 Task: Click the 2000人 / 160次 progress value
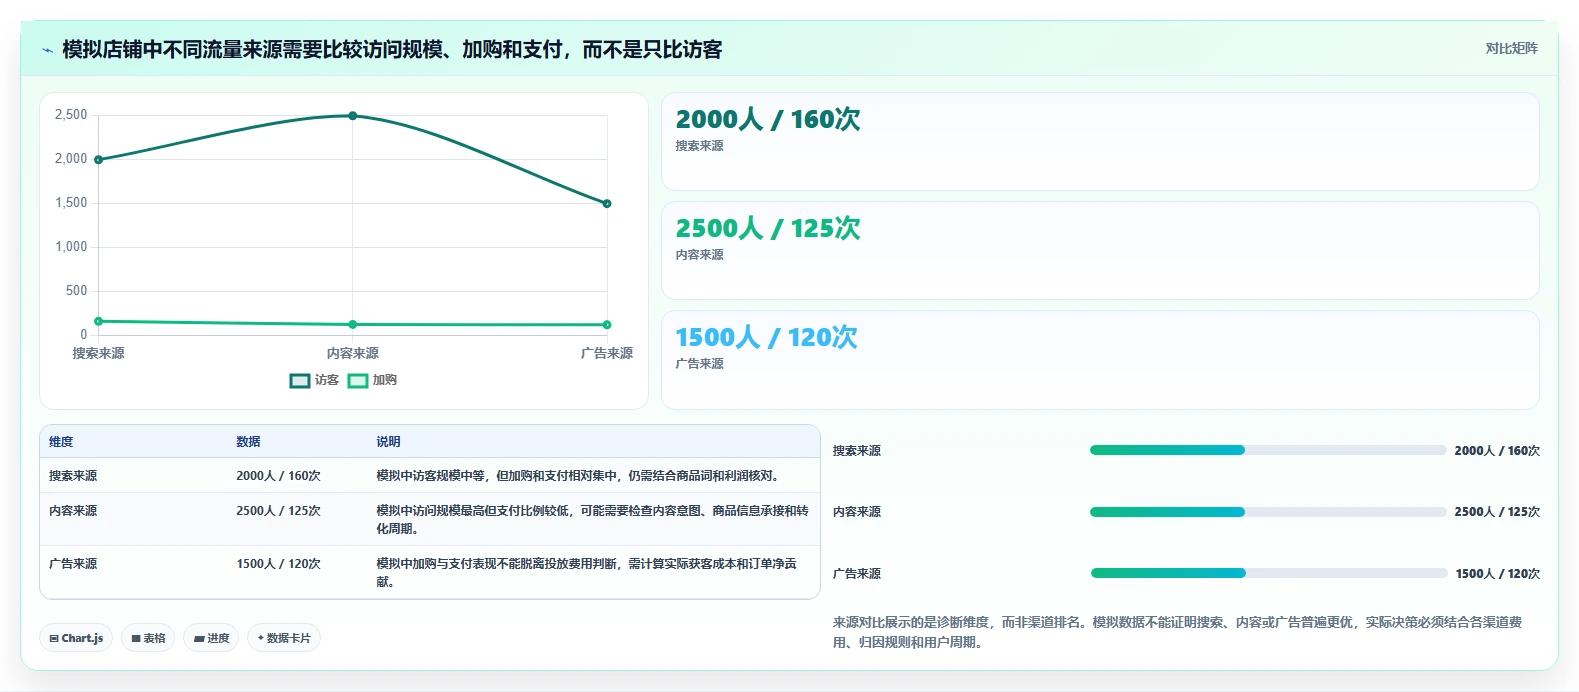1497,451
